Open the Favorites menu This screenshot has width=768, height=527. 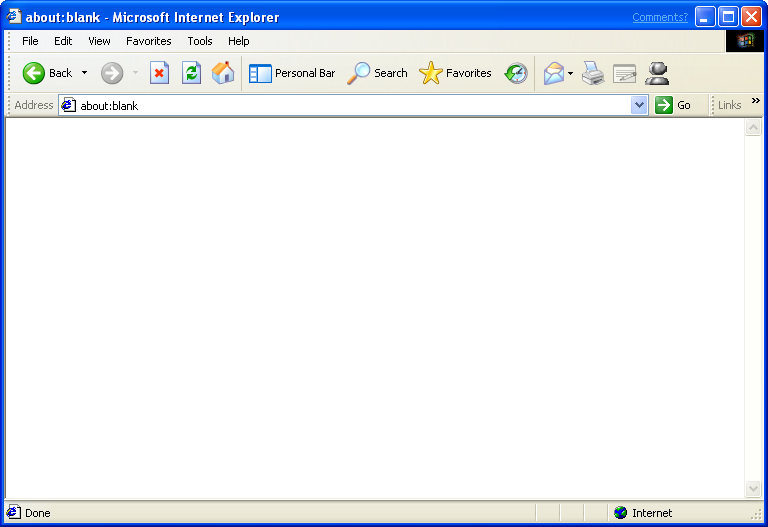pos(148,41)
